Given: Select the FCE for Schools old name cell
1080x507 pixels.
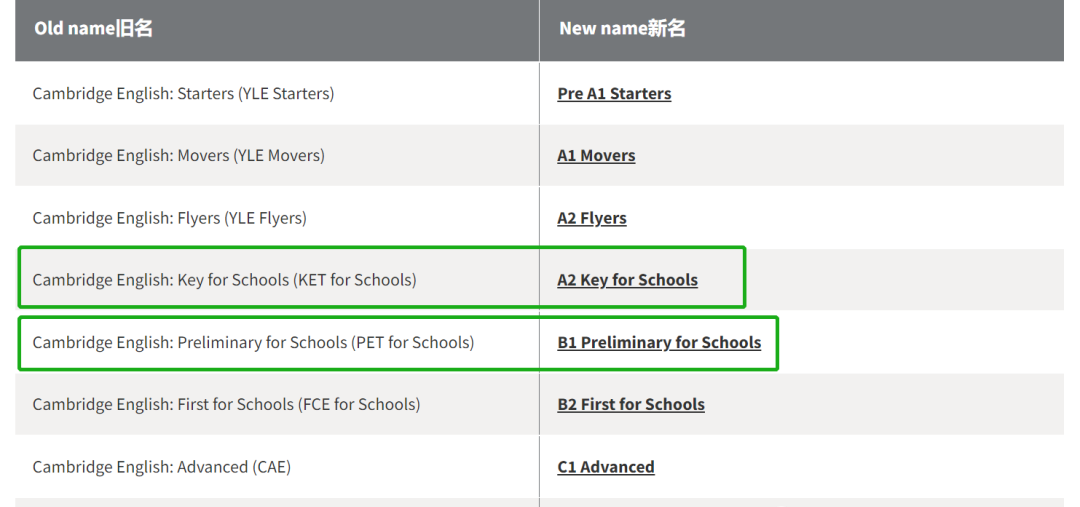Looking at the screenshot, I should [277, 404].
